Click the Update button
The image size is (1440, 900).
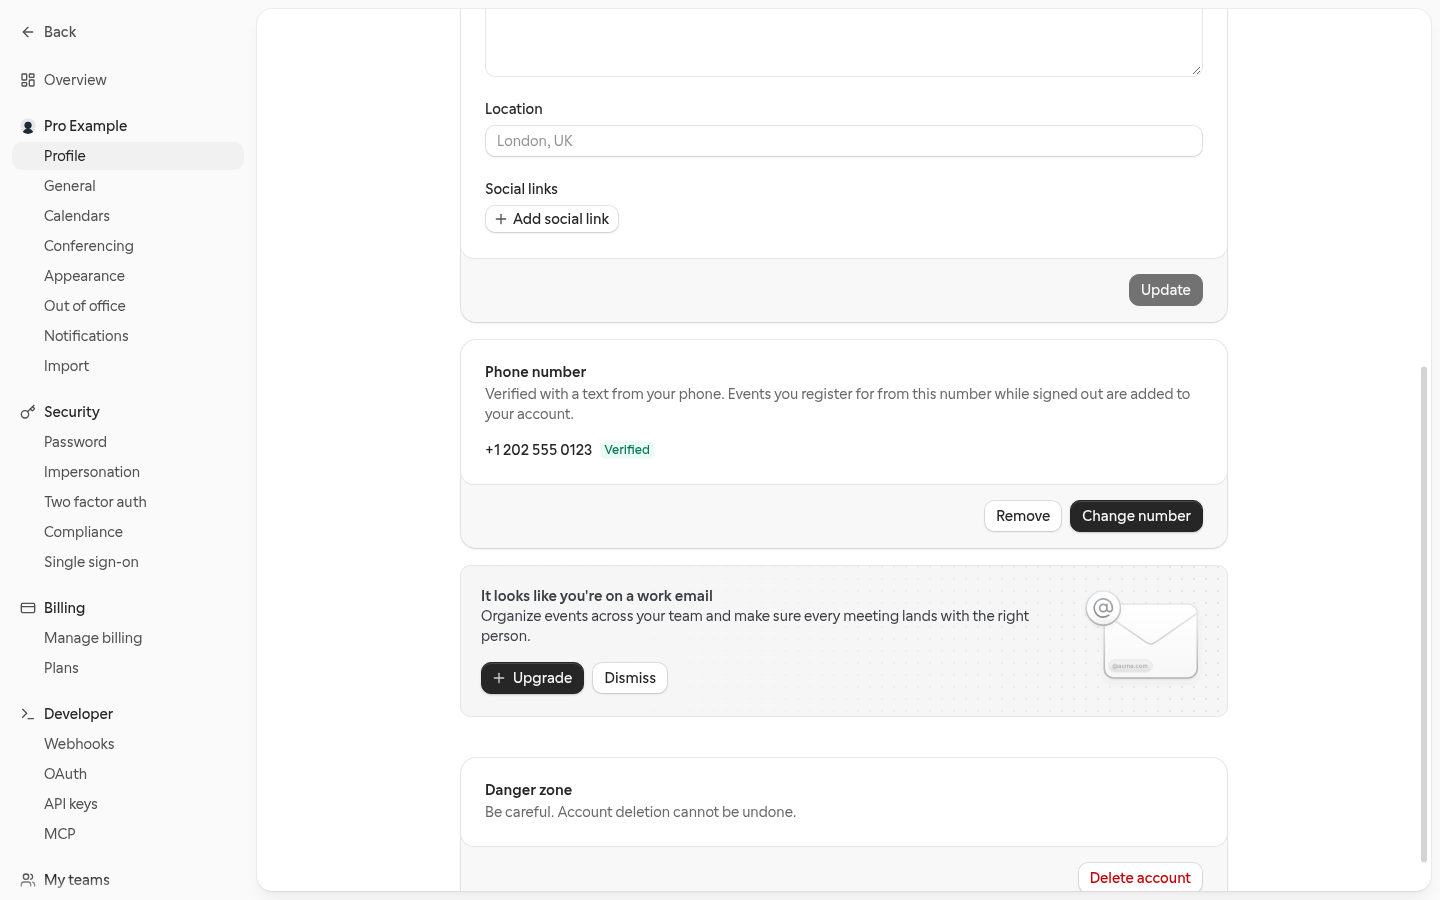pos(1165,290)
